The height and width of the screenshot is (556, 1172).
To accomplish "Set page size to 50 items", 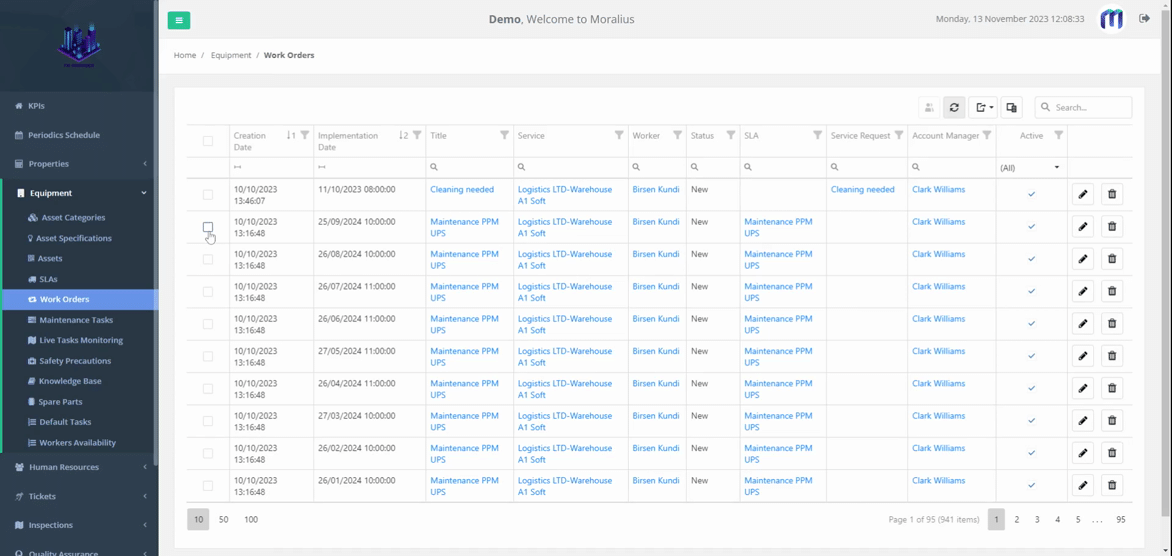I will (x=223, y=519).
